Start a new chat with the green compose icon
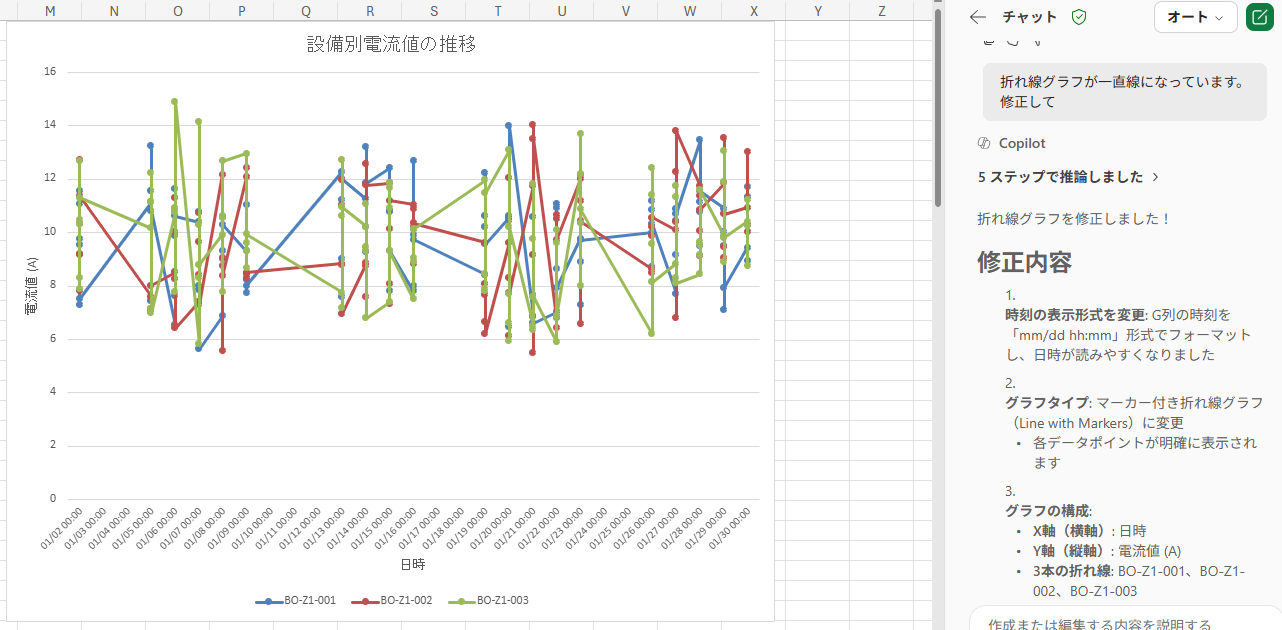The image size is (1282, 630). (x=1260, y=17)
